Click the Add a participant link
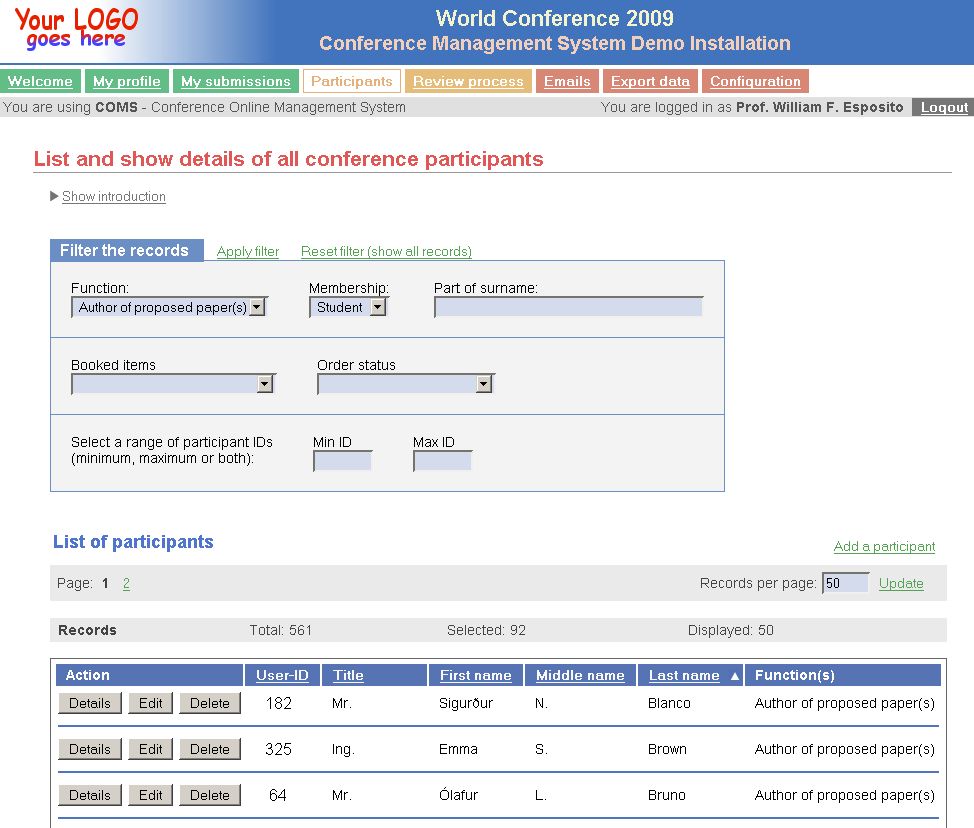Viewport: 974px width, 828px height. (884, 547)
